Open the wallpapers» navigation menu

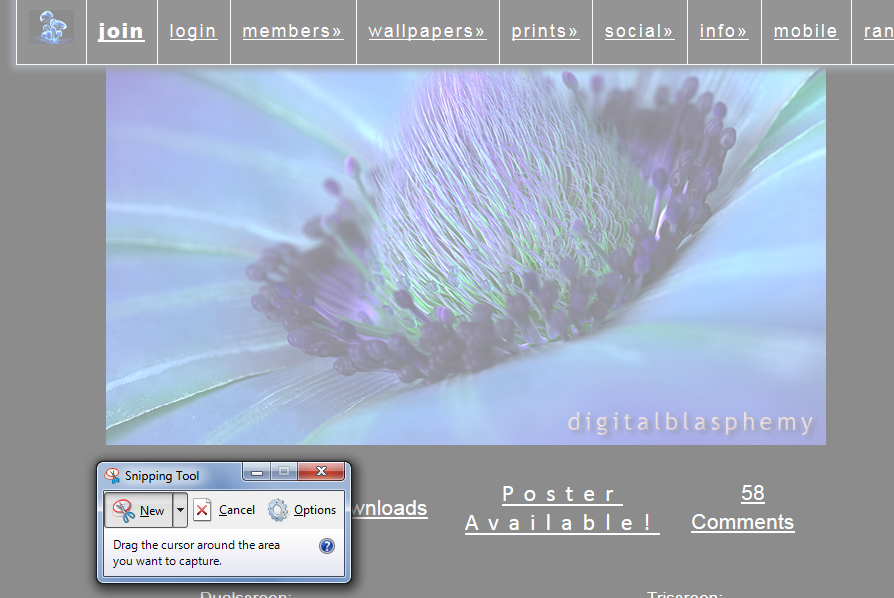[427, 31]
